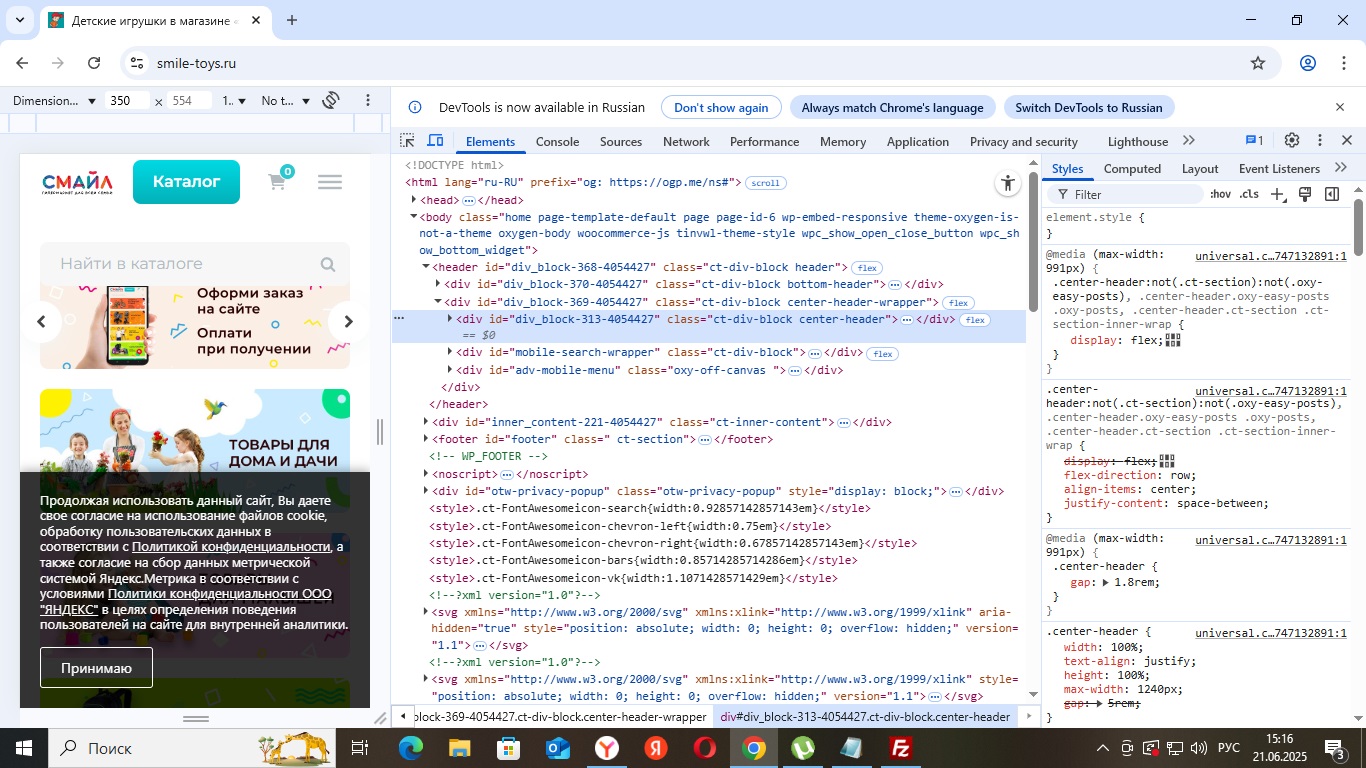The width and height of the screenshot is (1366, 768).
Task: Click the accessibility tree icon in Elements
Action: pyautogui.click(x=1007, y=183)
